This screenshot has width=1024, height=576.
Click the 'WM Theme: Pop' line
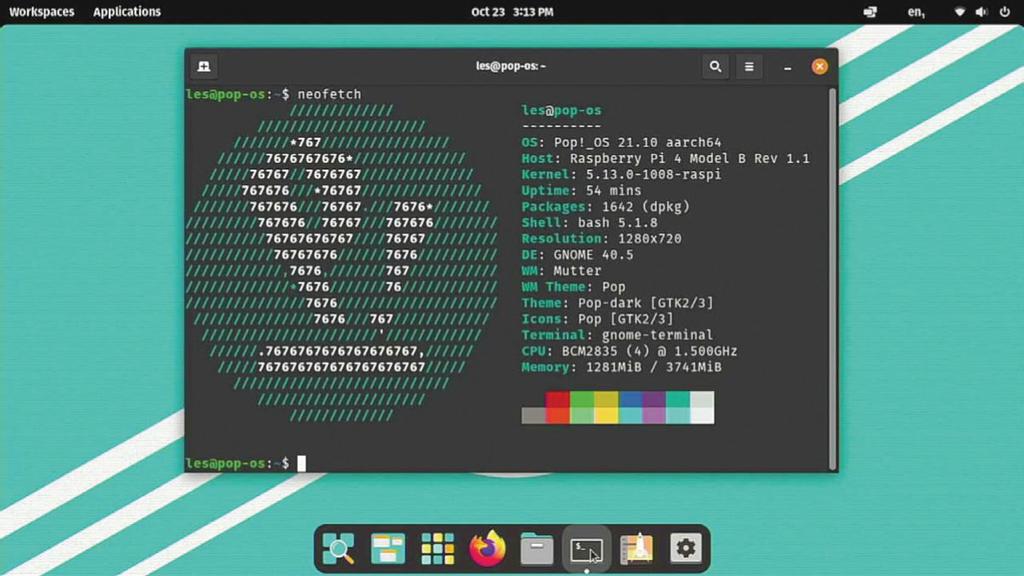(573, 287)
